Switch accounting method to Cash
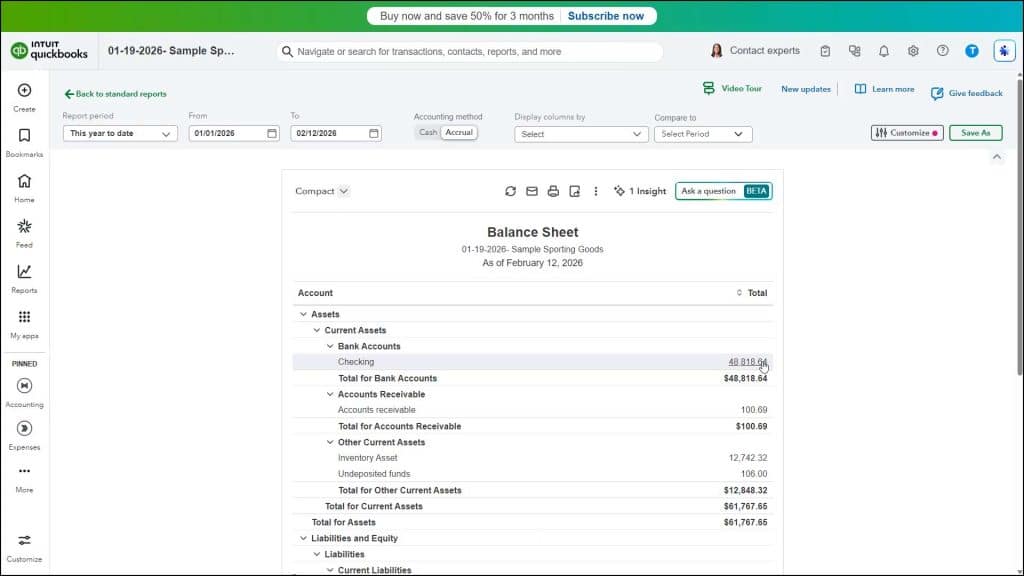This screenshot has height=576, width=1024. coord(430,131)
